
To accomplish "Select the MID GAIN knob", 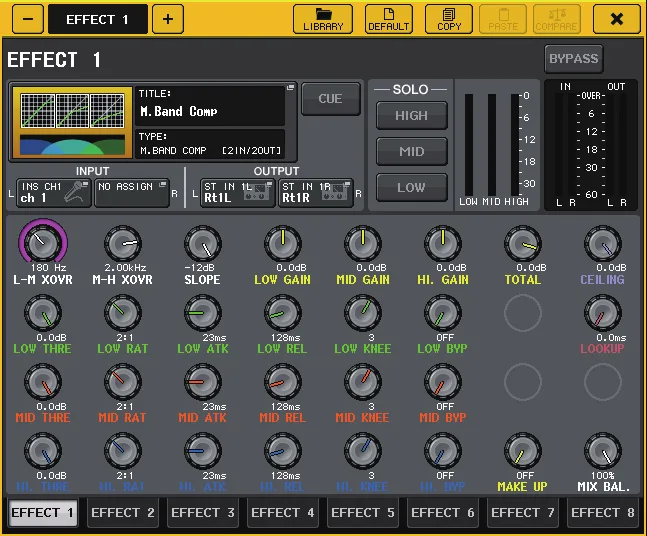I will (x=363, y=243).
